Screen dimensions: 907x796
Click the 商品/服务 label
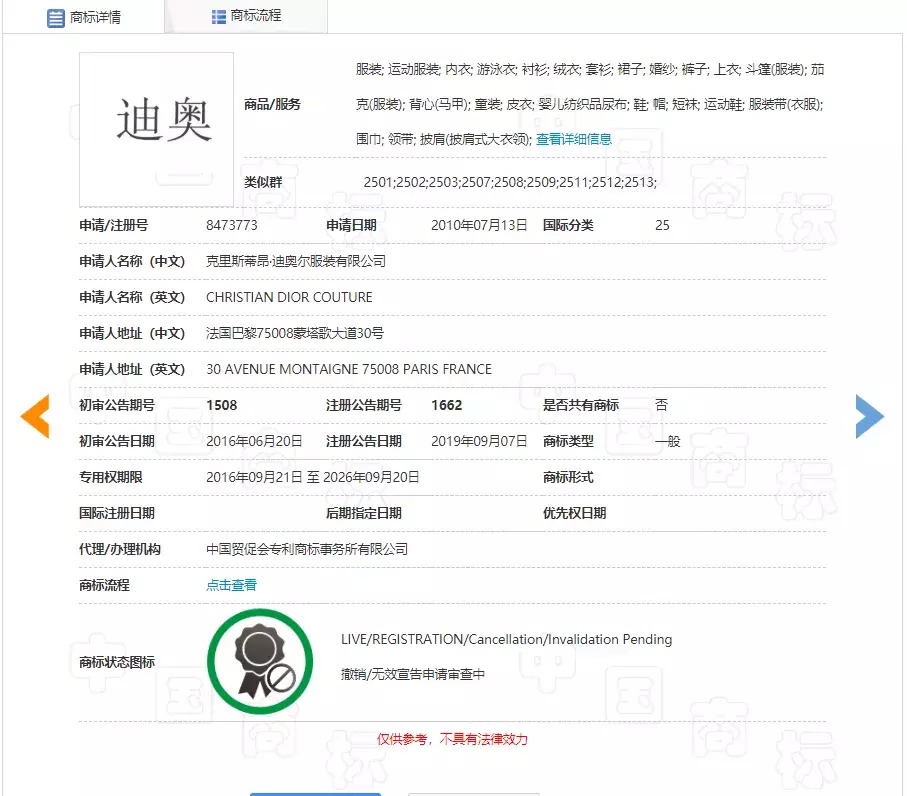[272, 104]
